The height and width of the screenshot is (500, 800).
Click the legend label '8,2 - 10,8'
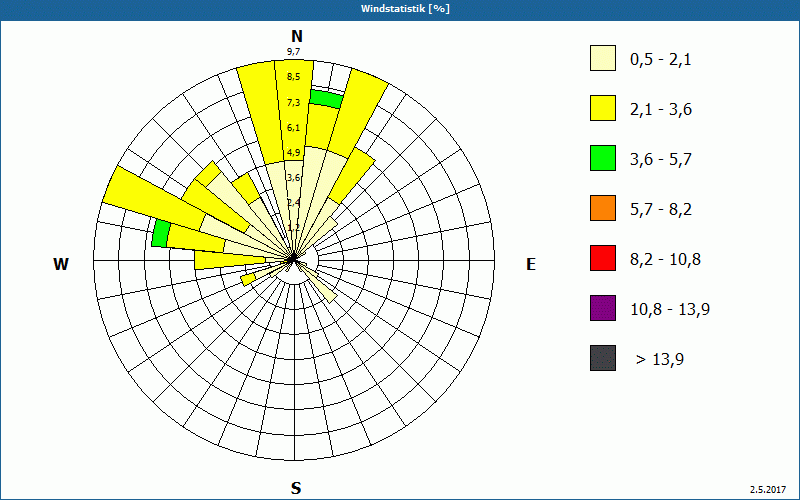pyautogui.click(x=665, y=260)
